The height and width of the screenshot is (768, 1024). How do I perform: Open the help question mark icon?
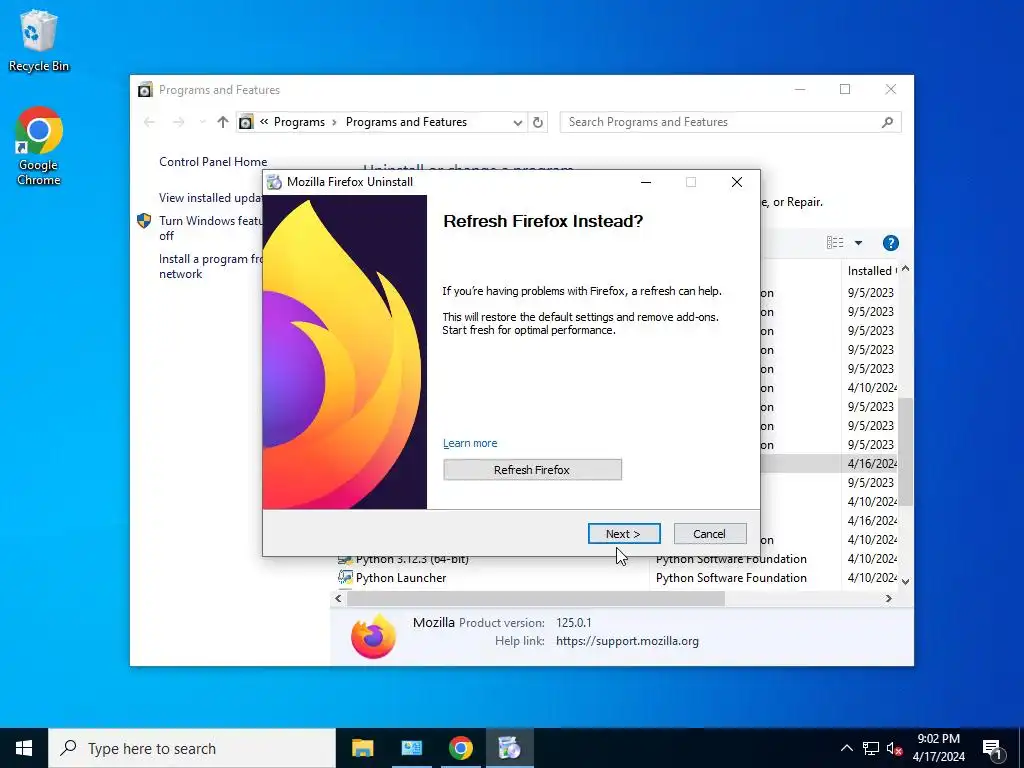890,243
